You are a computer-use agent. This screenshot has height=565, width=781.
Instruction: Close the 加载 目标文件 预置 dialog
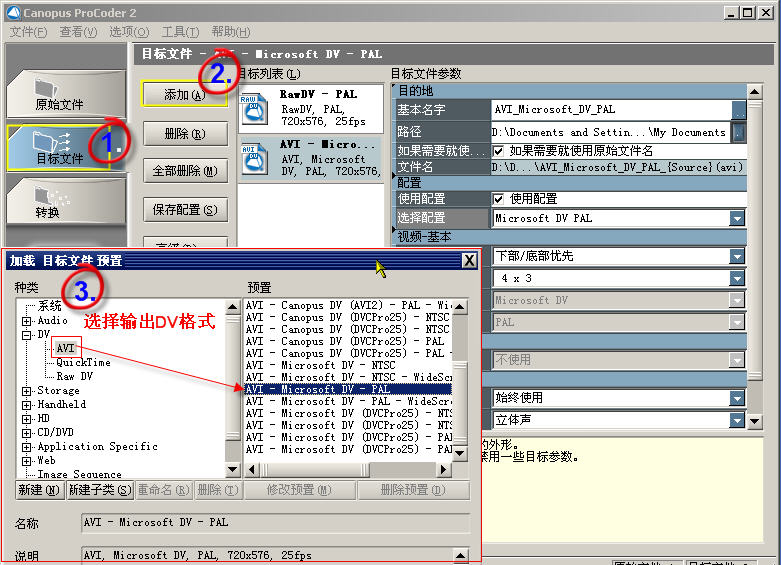click(x=469, y=261)
